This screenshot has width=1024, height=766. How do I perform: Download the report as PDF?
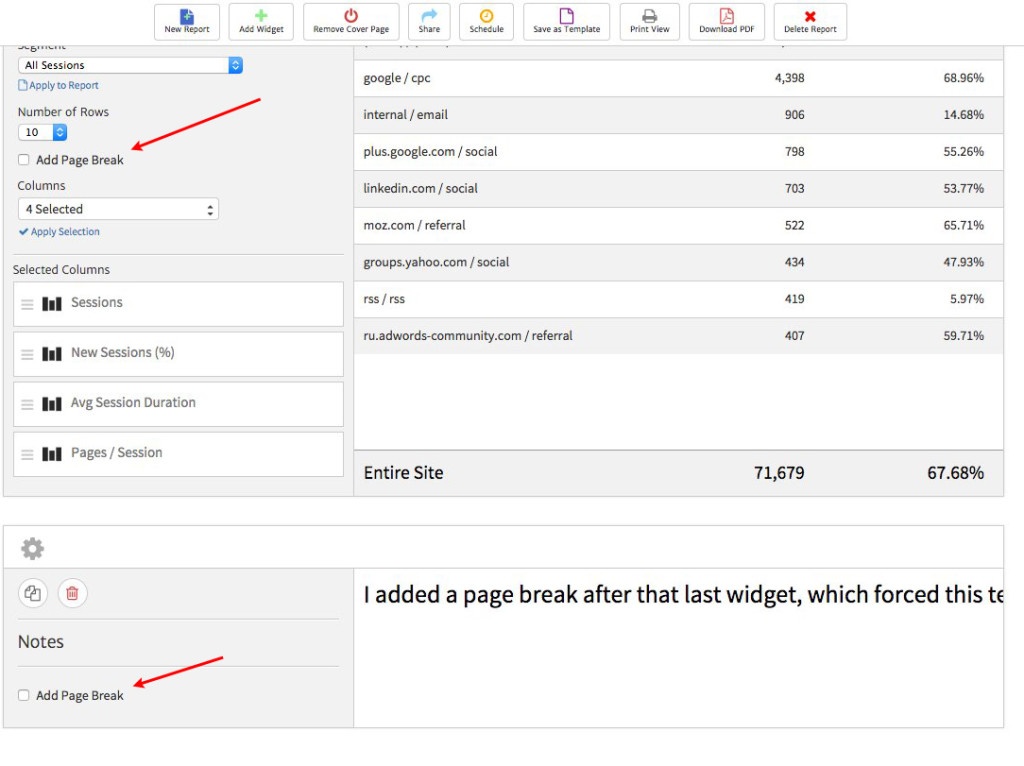727,21
